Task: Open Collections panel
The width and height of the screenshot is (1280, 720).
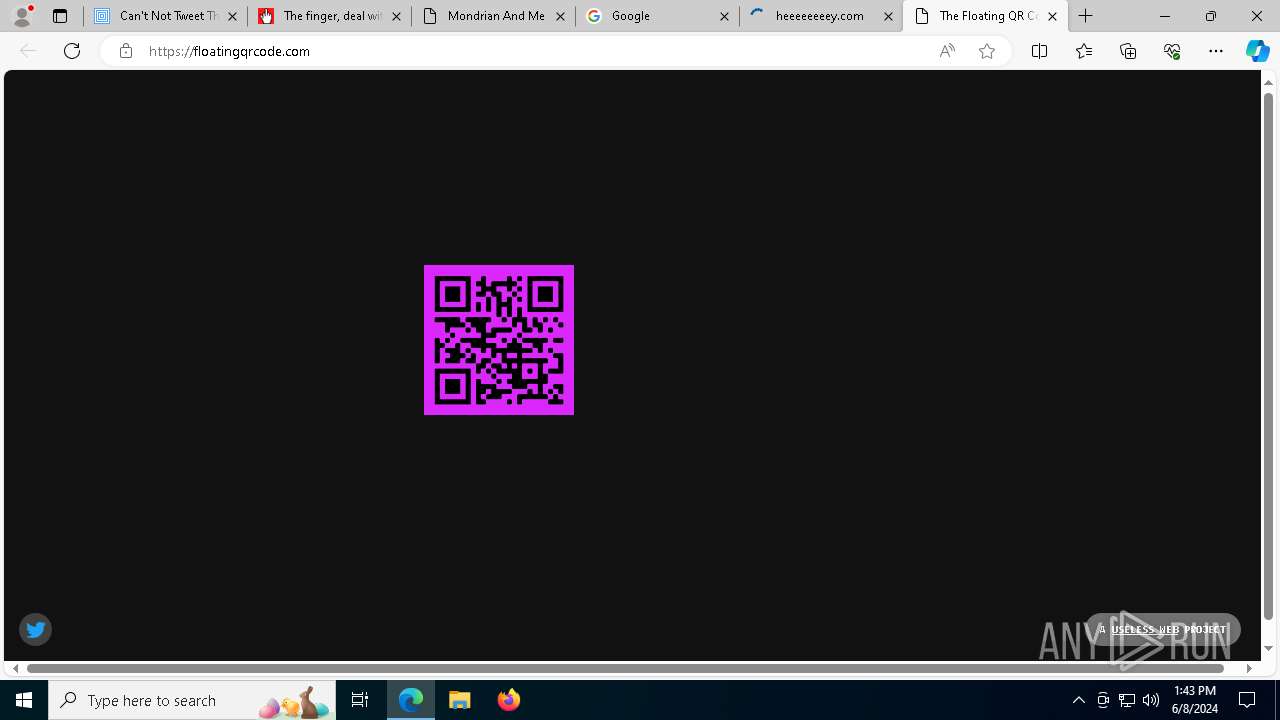Action: pos(1128,51)
